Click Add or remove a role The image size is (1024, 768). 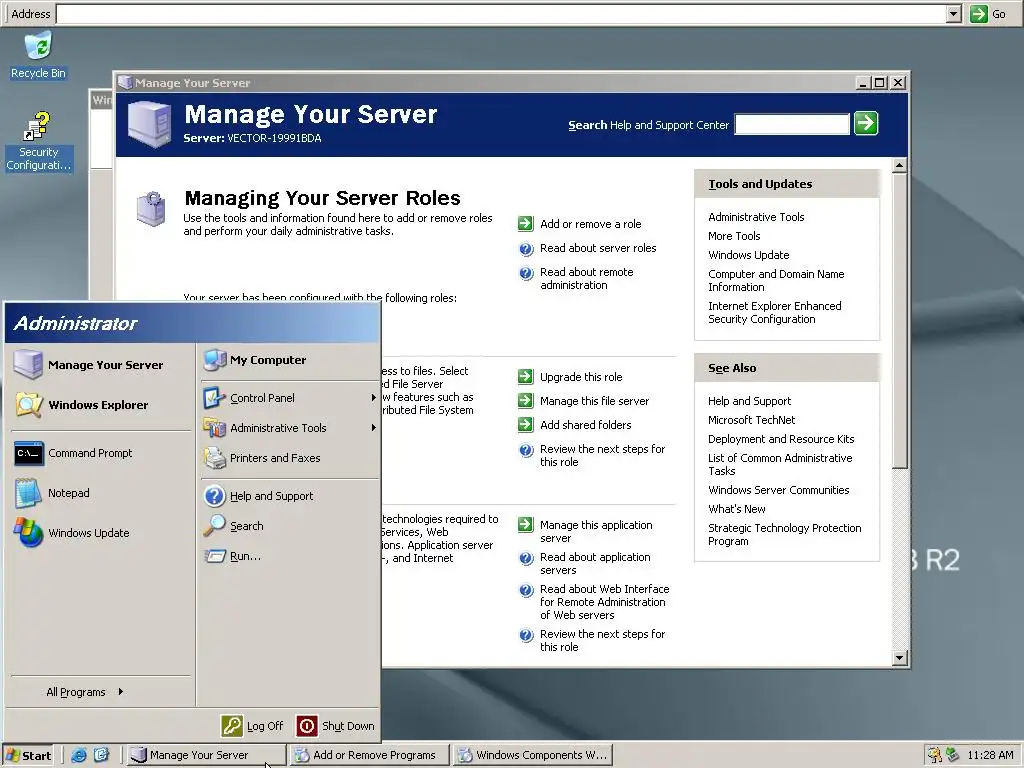click(x=590, y=224)
